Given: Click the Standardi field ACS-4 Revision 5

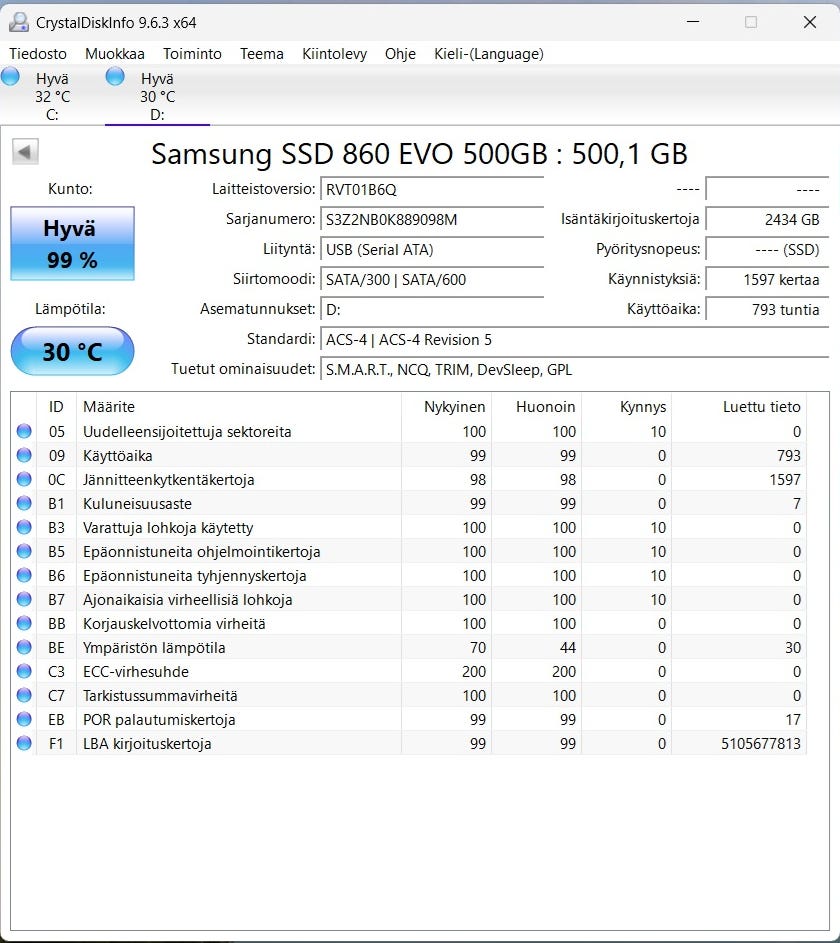Looking at the screenshot, I should coord(574,340).
